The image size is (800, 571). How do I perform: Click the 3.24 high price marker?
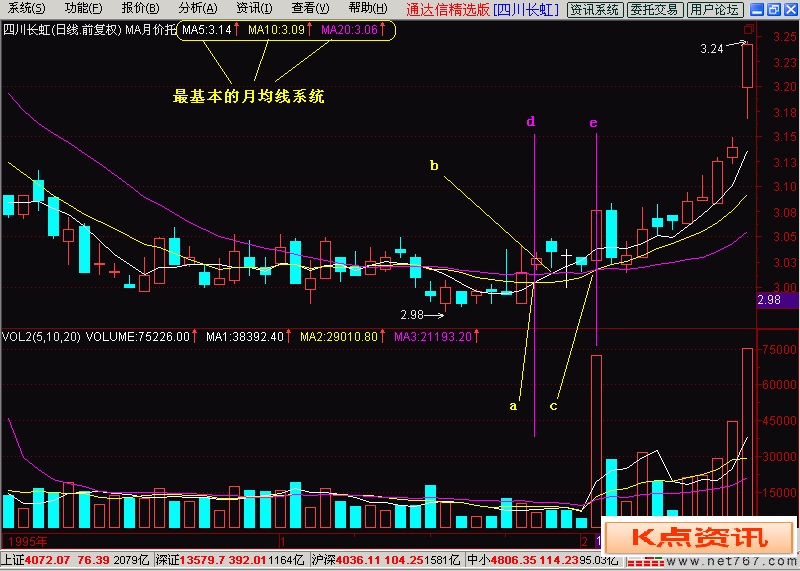(712, 49)
